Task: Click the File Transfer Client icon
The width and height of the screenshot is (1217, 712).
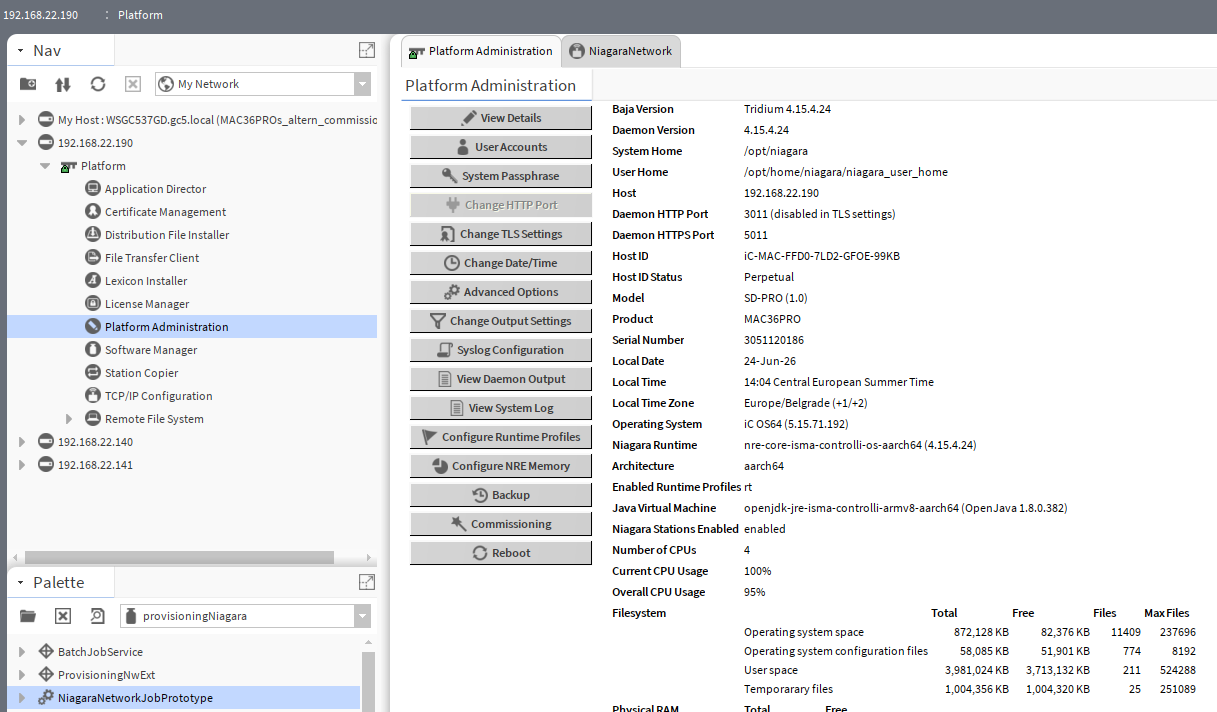Action: (93, 258)
